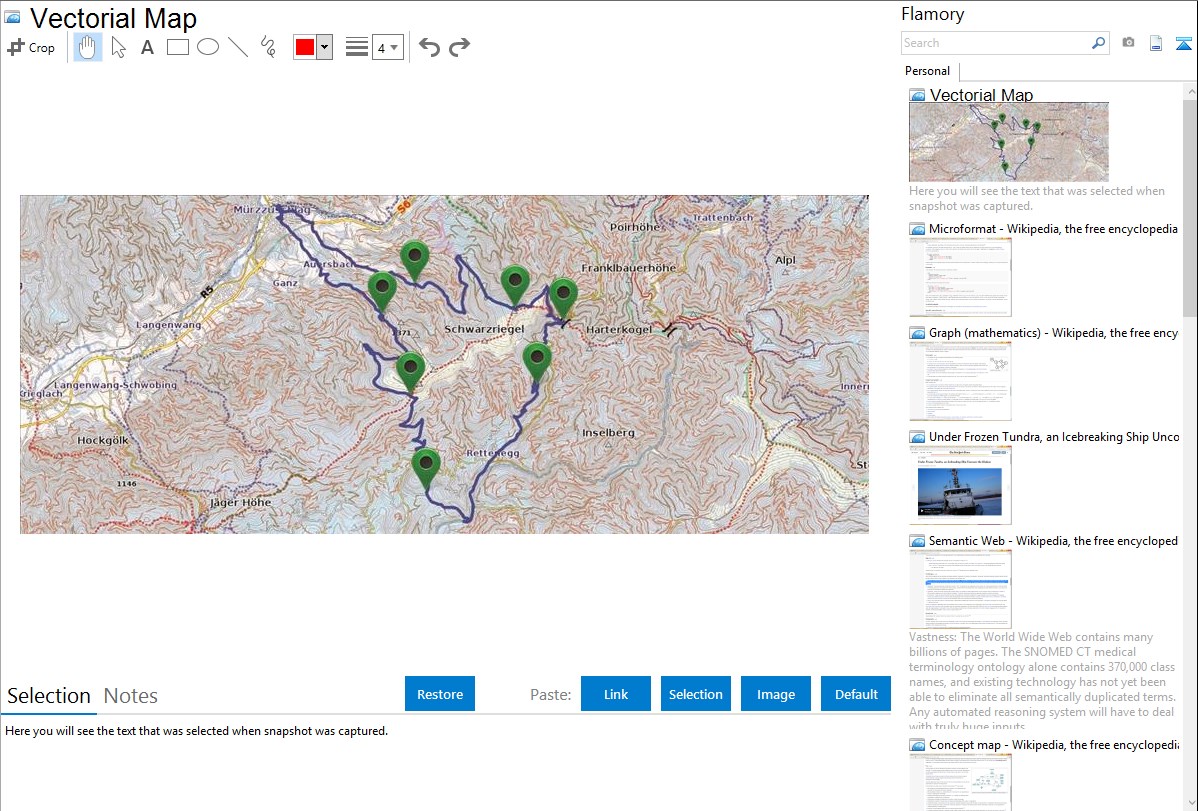Select the ellipse shape tool
Viewport: 1198px width, 811px height.
(208, 47)
